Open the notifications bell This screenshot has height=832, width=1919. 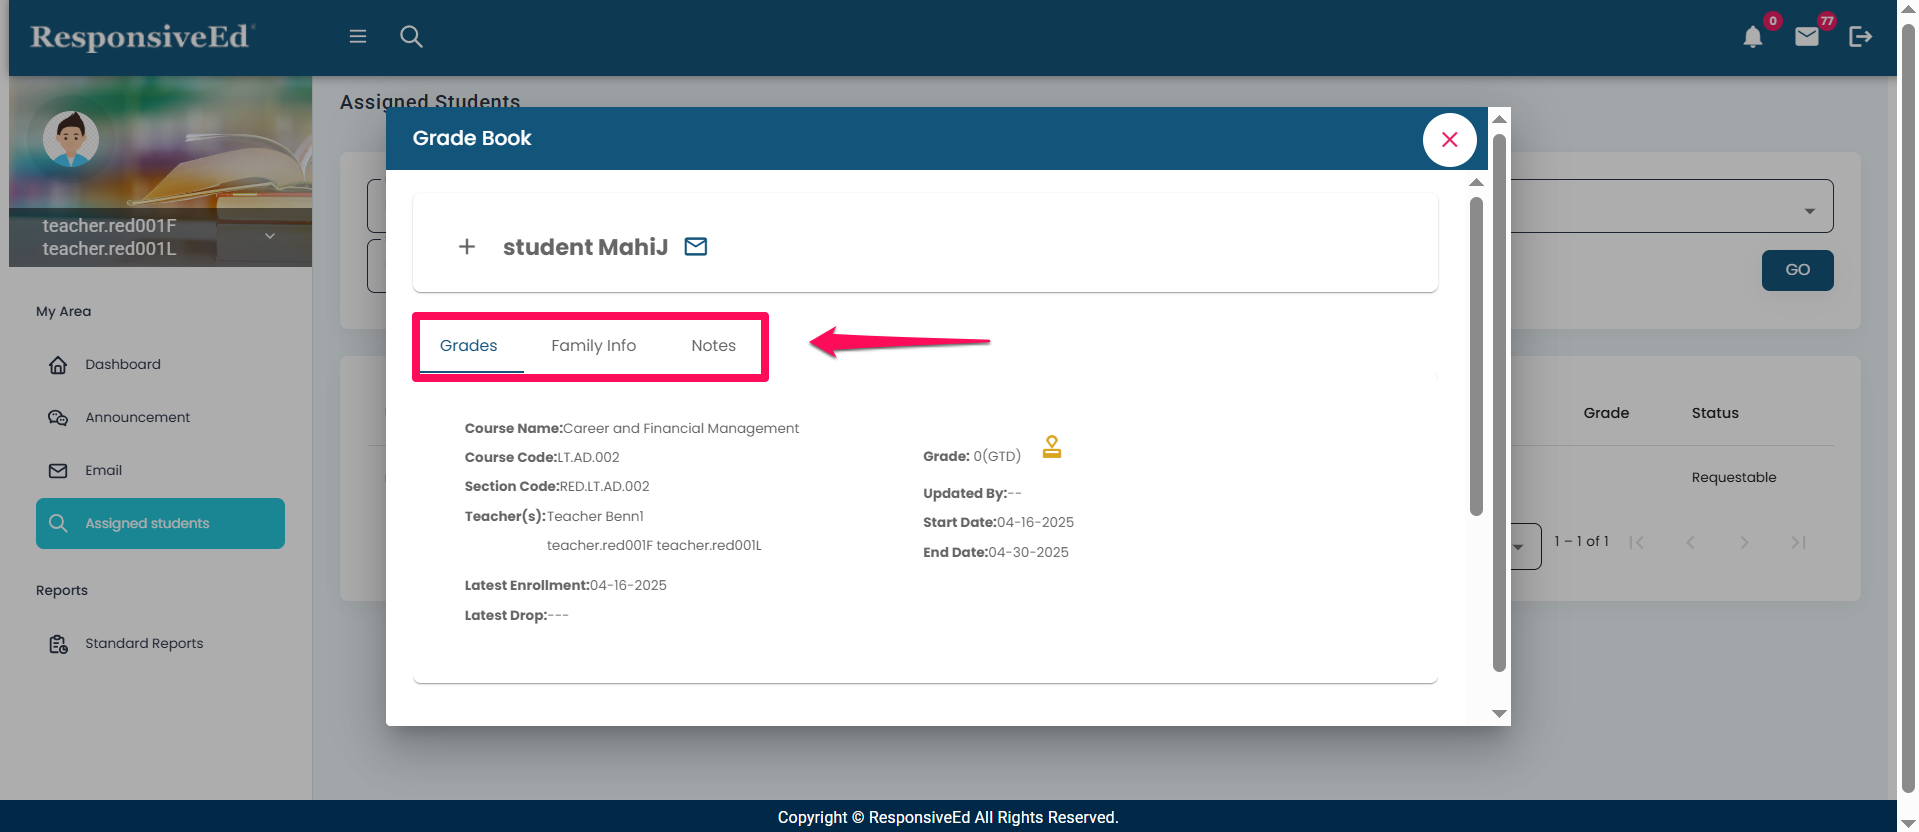pyautogui.click(x=1752, y=38)
